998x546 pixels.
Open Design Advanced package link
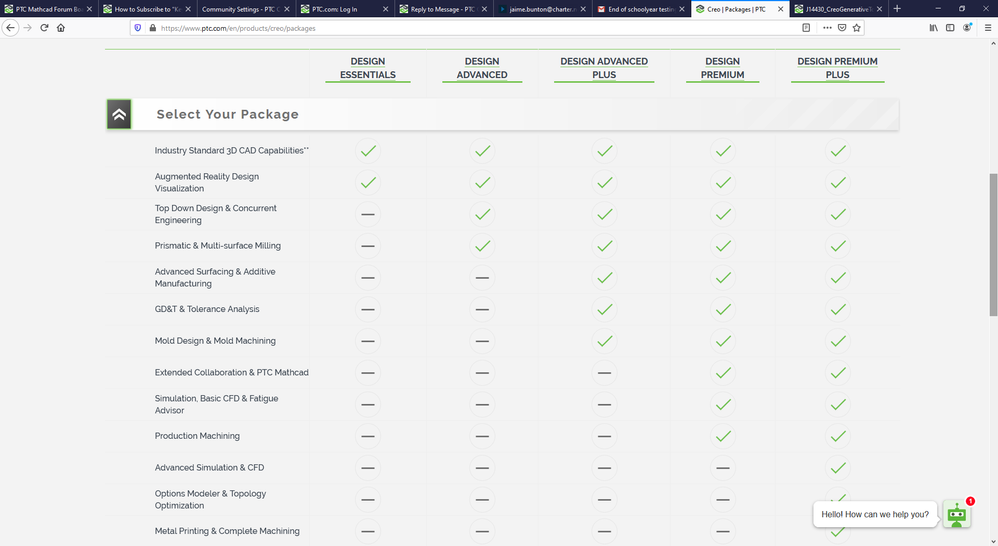click(x=482, y=68)
